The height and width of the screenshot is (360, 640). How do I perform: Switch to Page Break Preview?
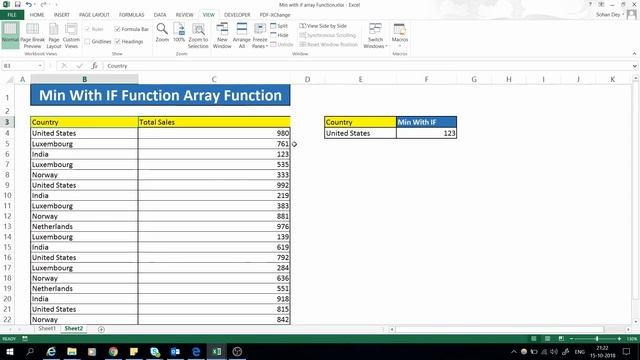click(x=32, y=35)
